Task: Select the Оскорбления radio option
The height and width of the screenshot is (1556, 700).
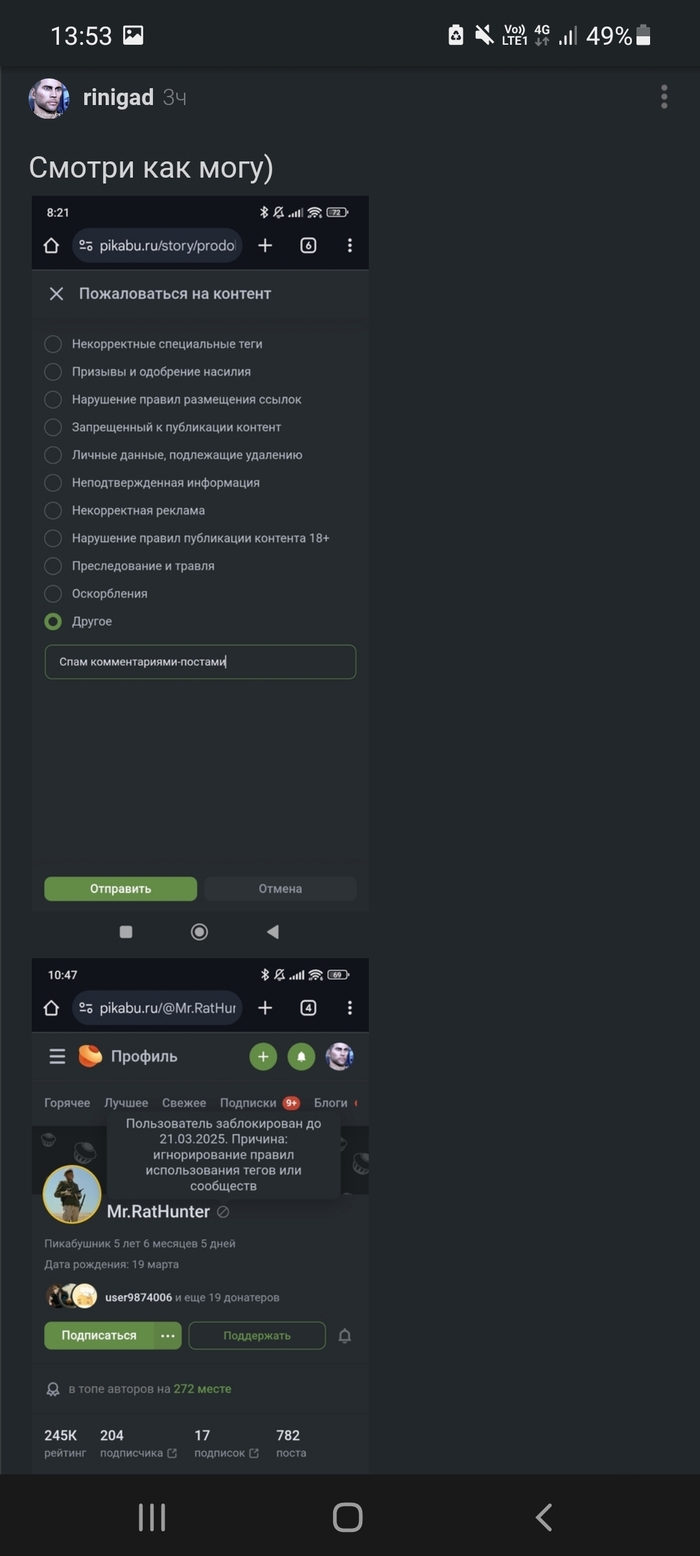Action: click(53, 594)
